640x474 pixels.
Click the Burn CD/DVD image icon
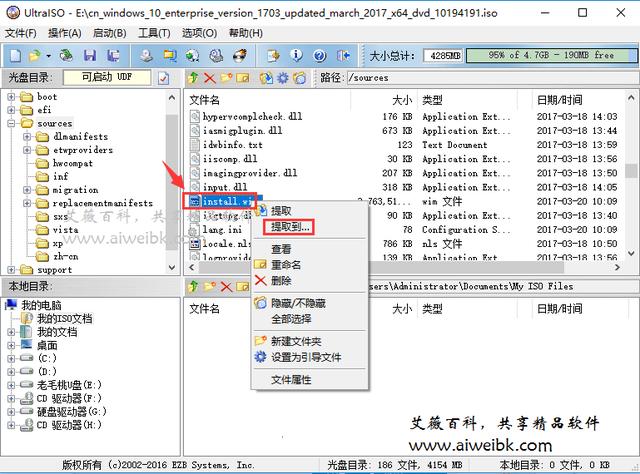pos(240,56)
